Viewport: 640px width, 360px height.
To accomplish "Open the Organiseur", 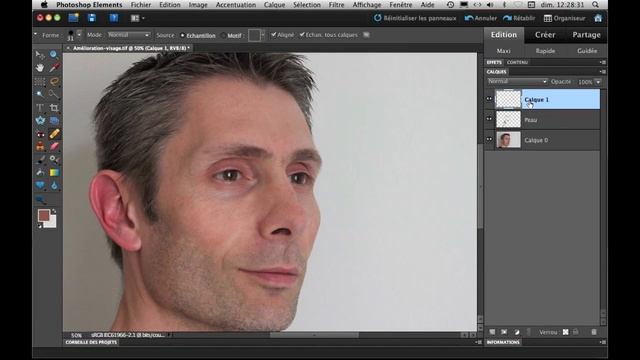I will 564,18.
